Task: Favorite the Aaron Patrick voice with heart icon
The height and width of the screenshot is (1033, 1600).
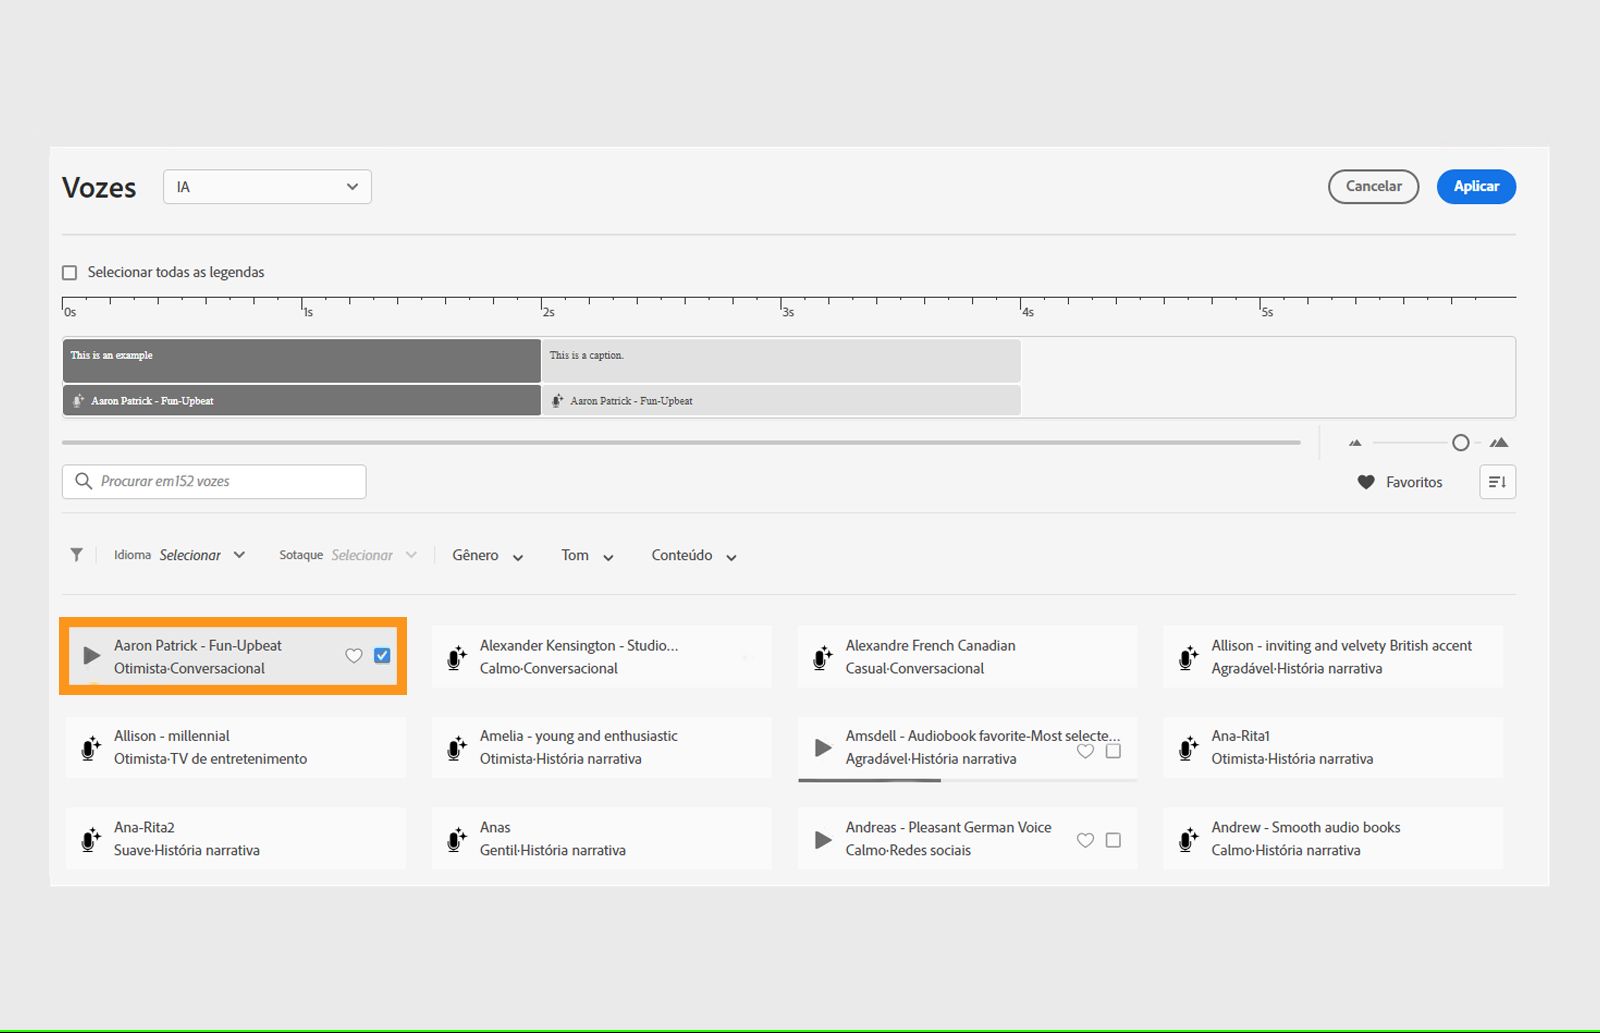Action: [x=354, y=656]
